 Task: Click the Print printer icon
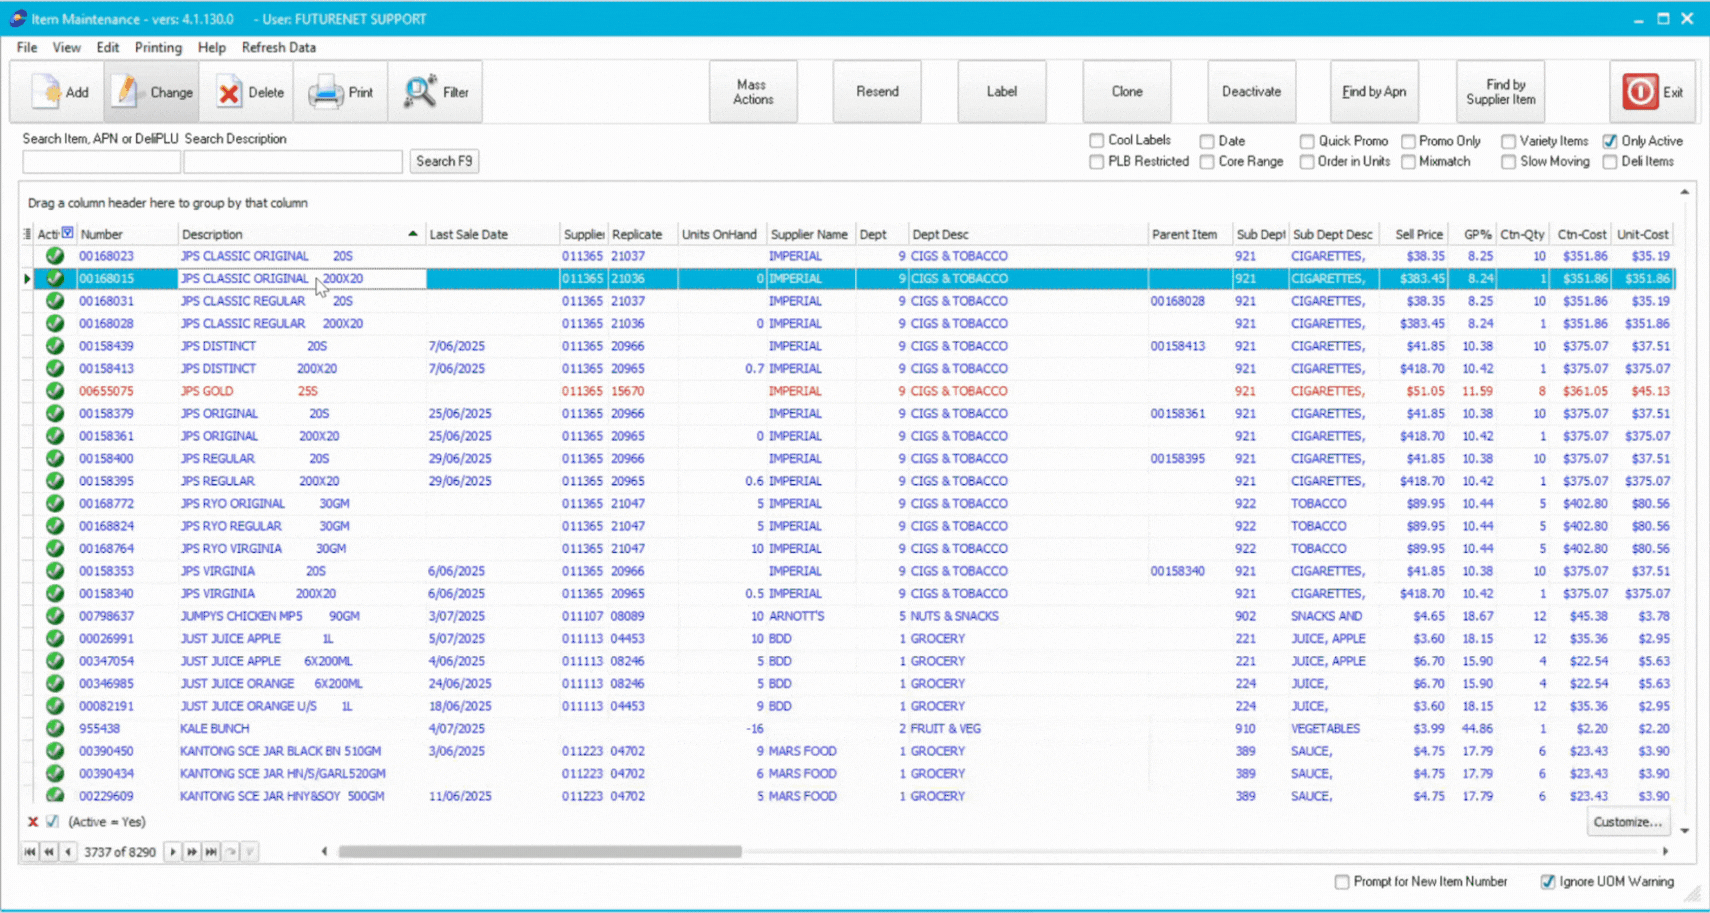[x=326, y=92]
